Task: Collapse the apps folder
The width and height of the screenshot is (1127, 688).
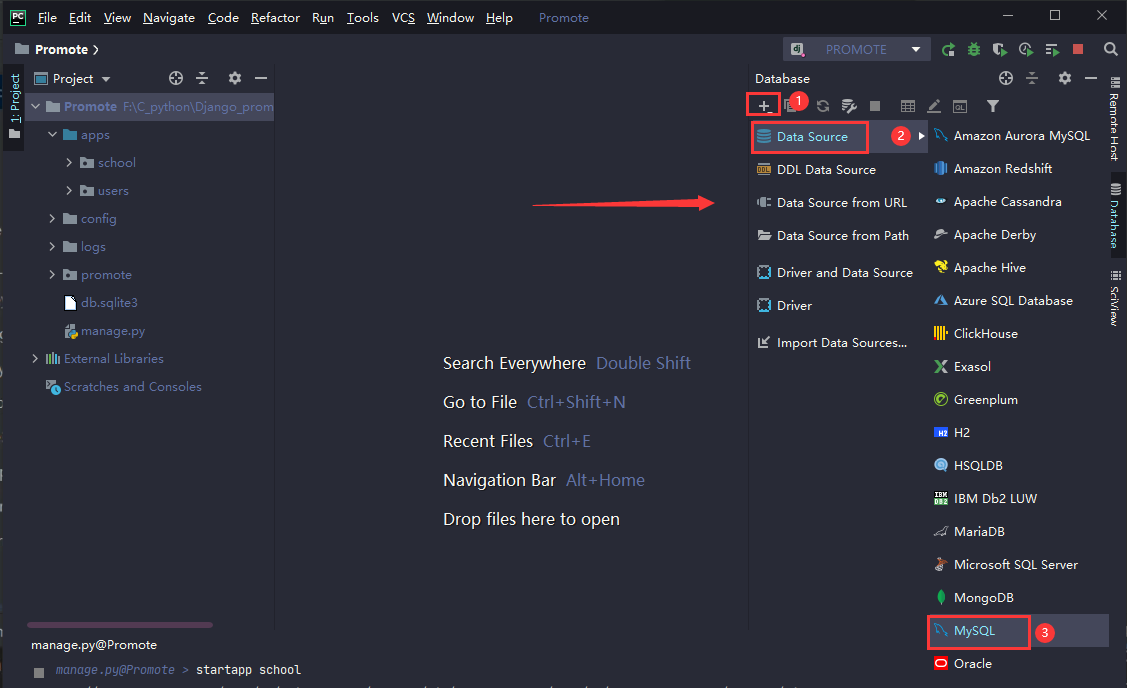Action: (x=52, y=134)
